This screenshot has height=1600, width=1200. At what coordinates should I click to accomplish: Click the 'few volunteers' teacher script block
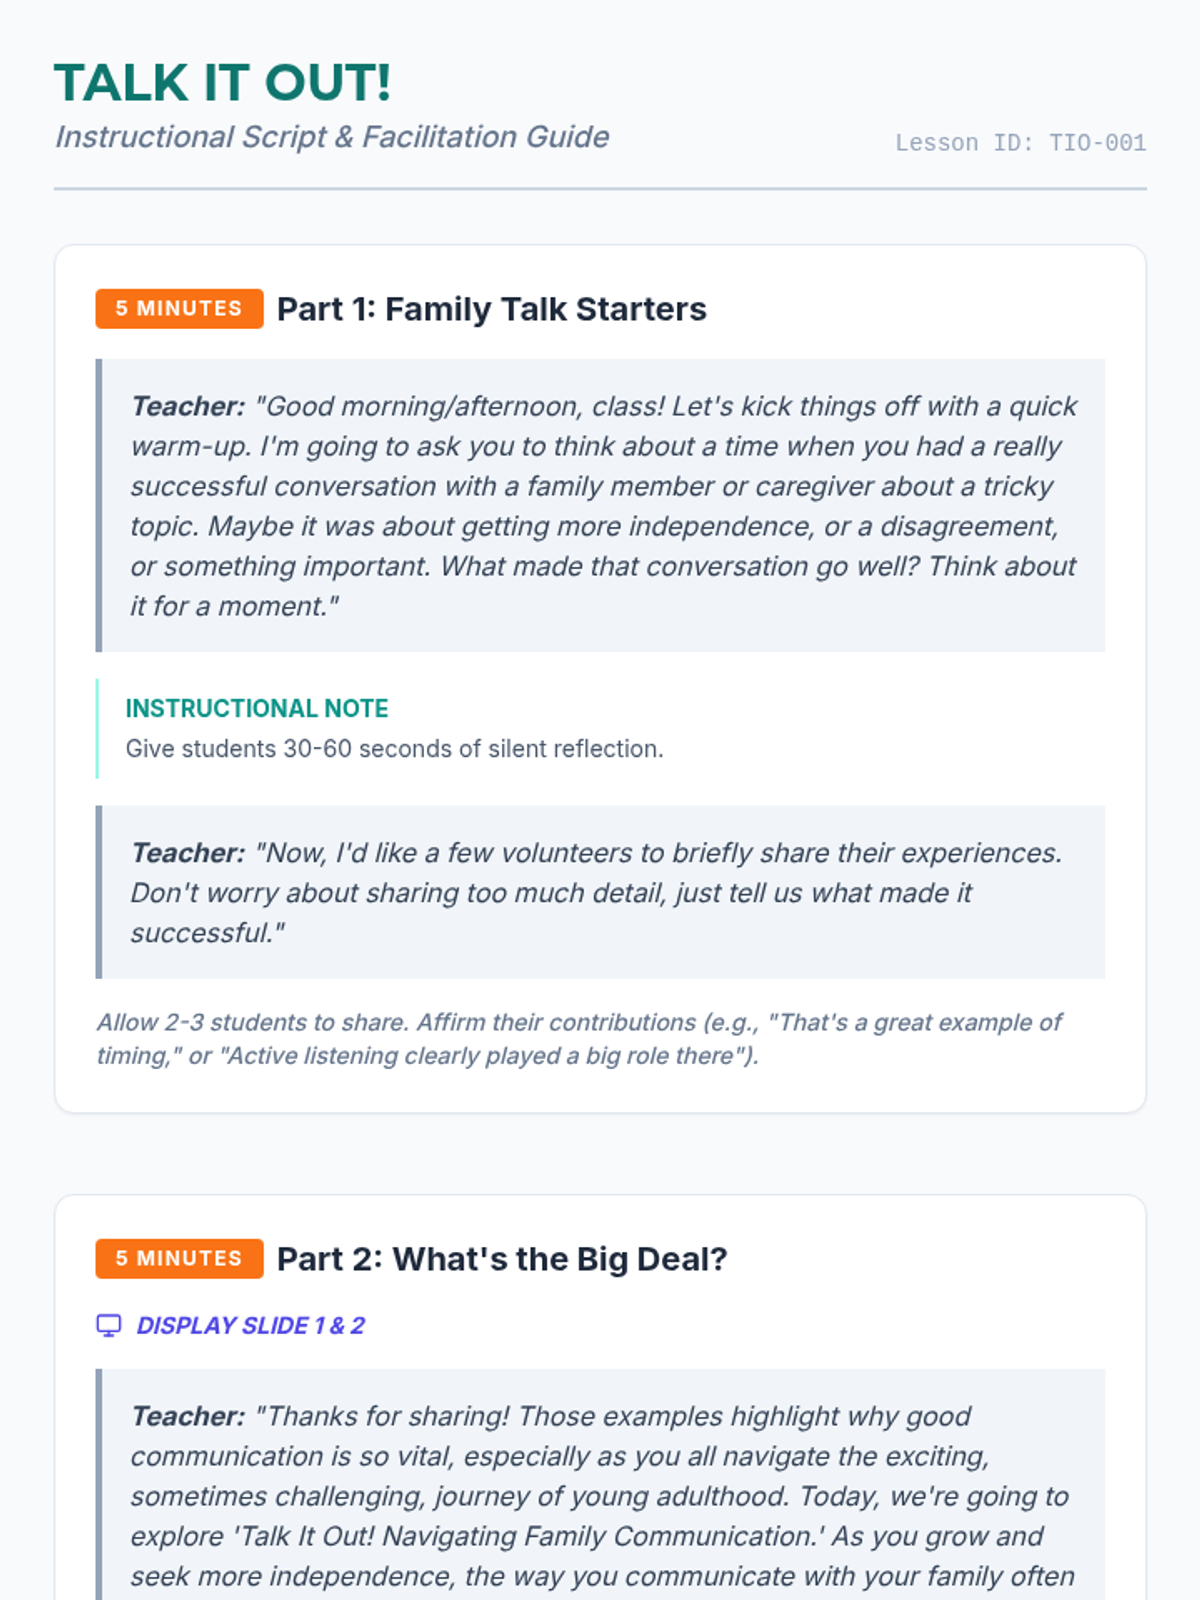[604, 892]
